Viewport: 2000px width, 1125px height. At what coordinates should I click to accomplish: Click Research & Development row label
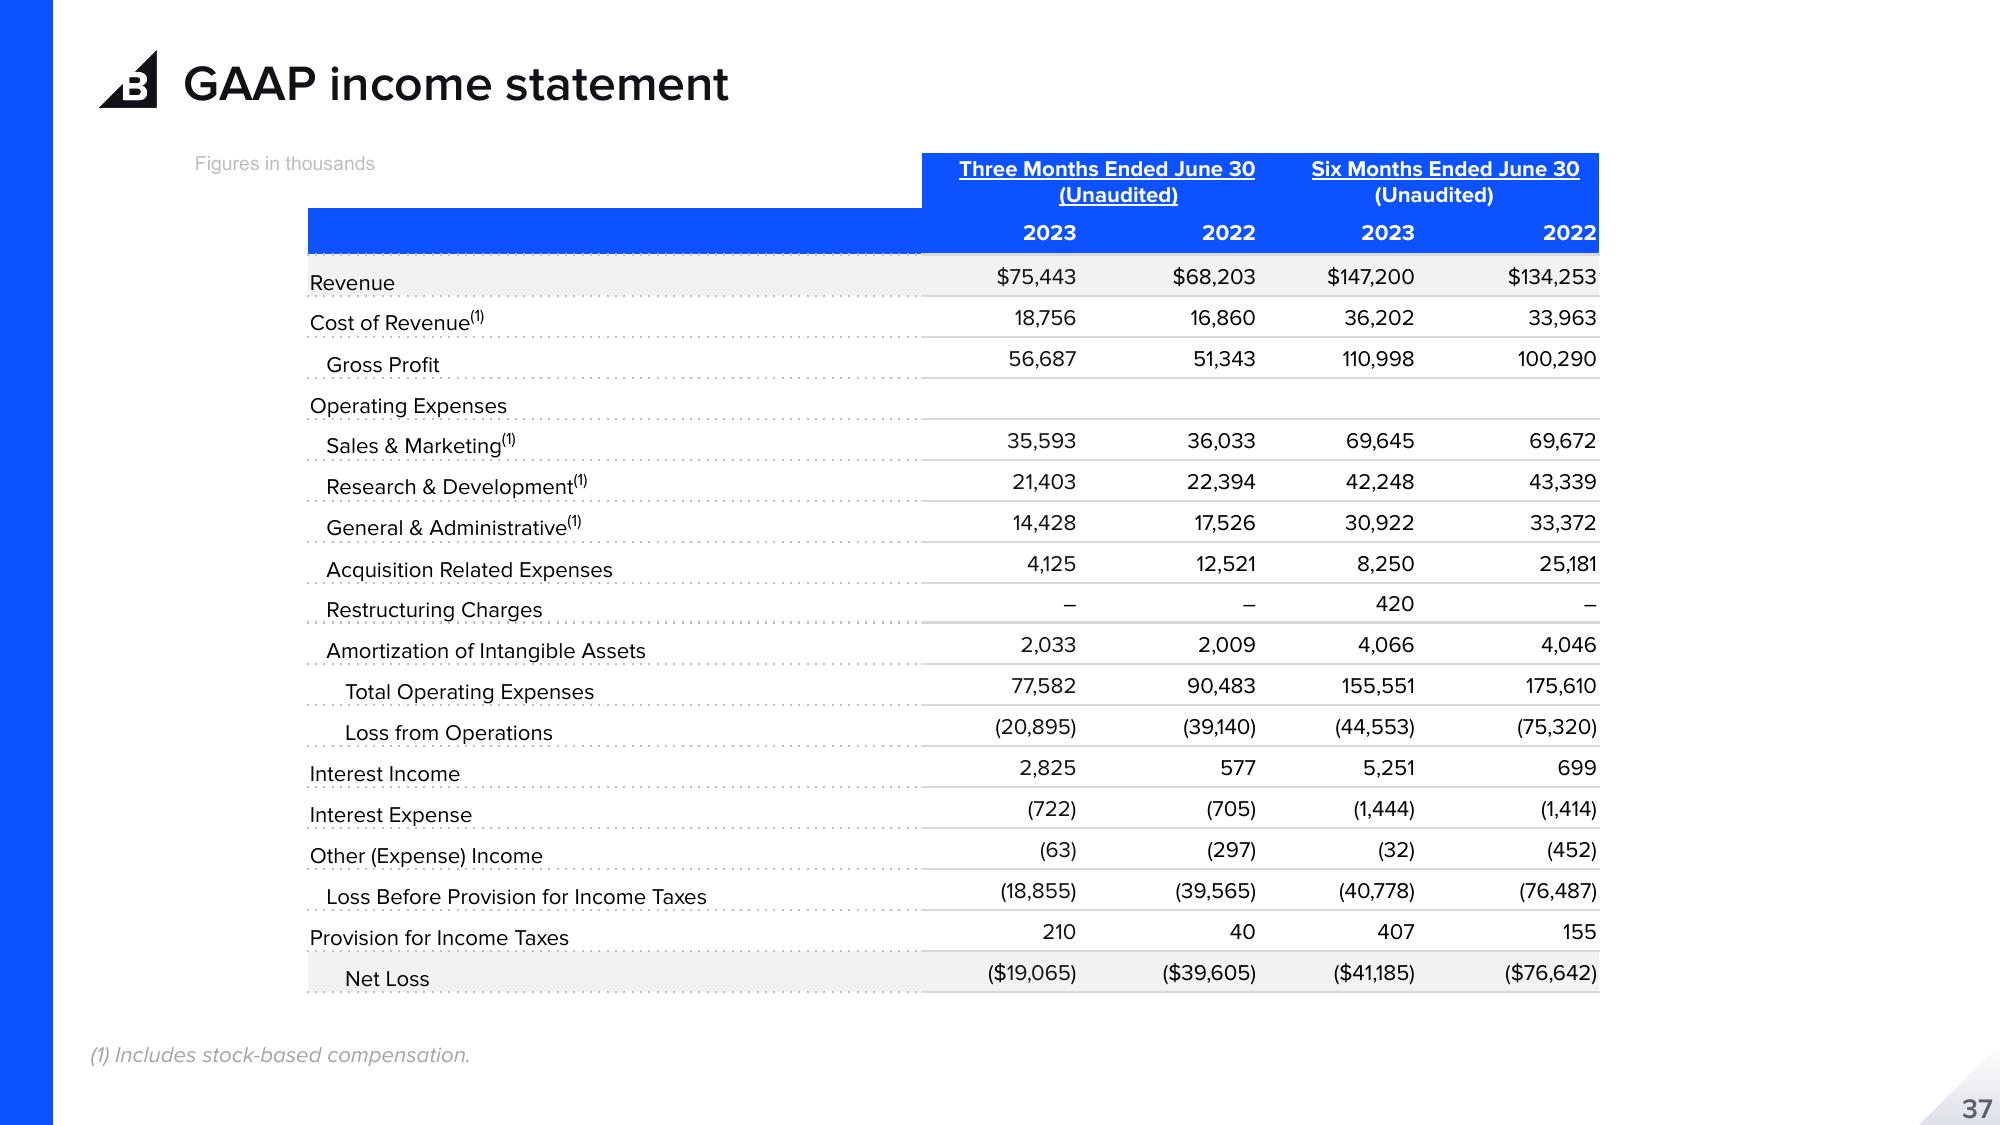pyautogui.click(x=457, y=485)
